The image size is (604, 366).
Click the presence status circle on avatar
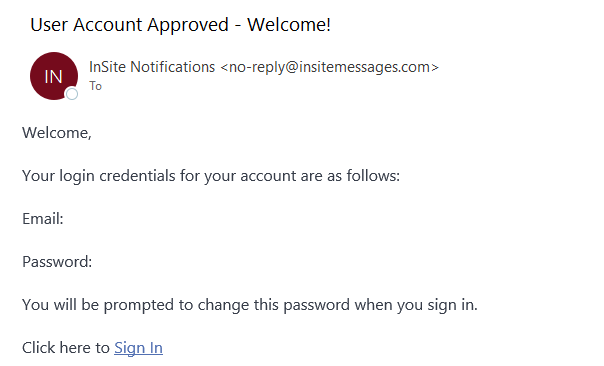[72, 94]
